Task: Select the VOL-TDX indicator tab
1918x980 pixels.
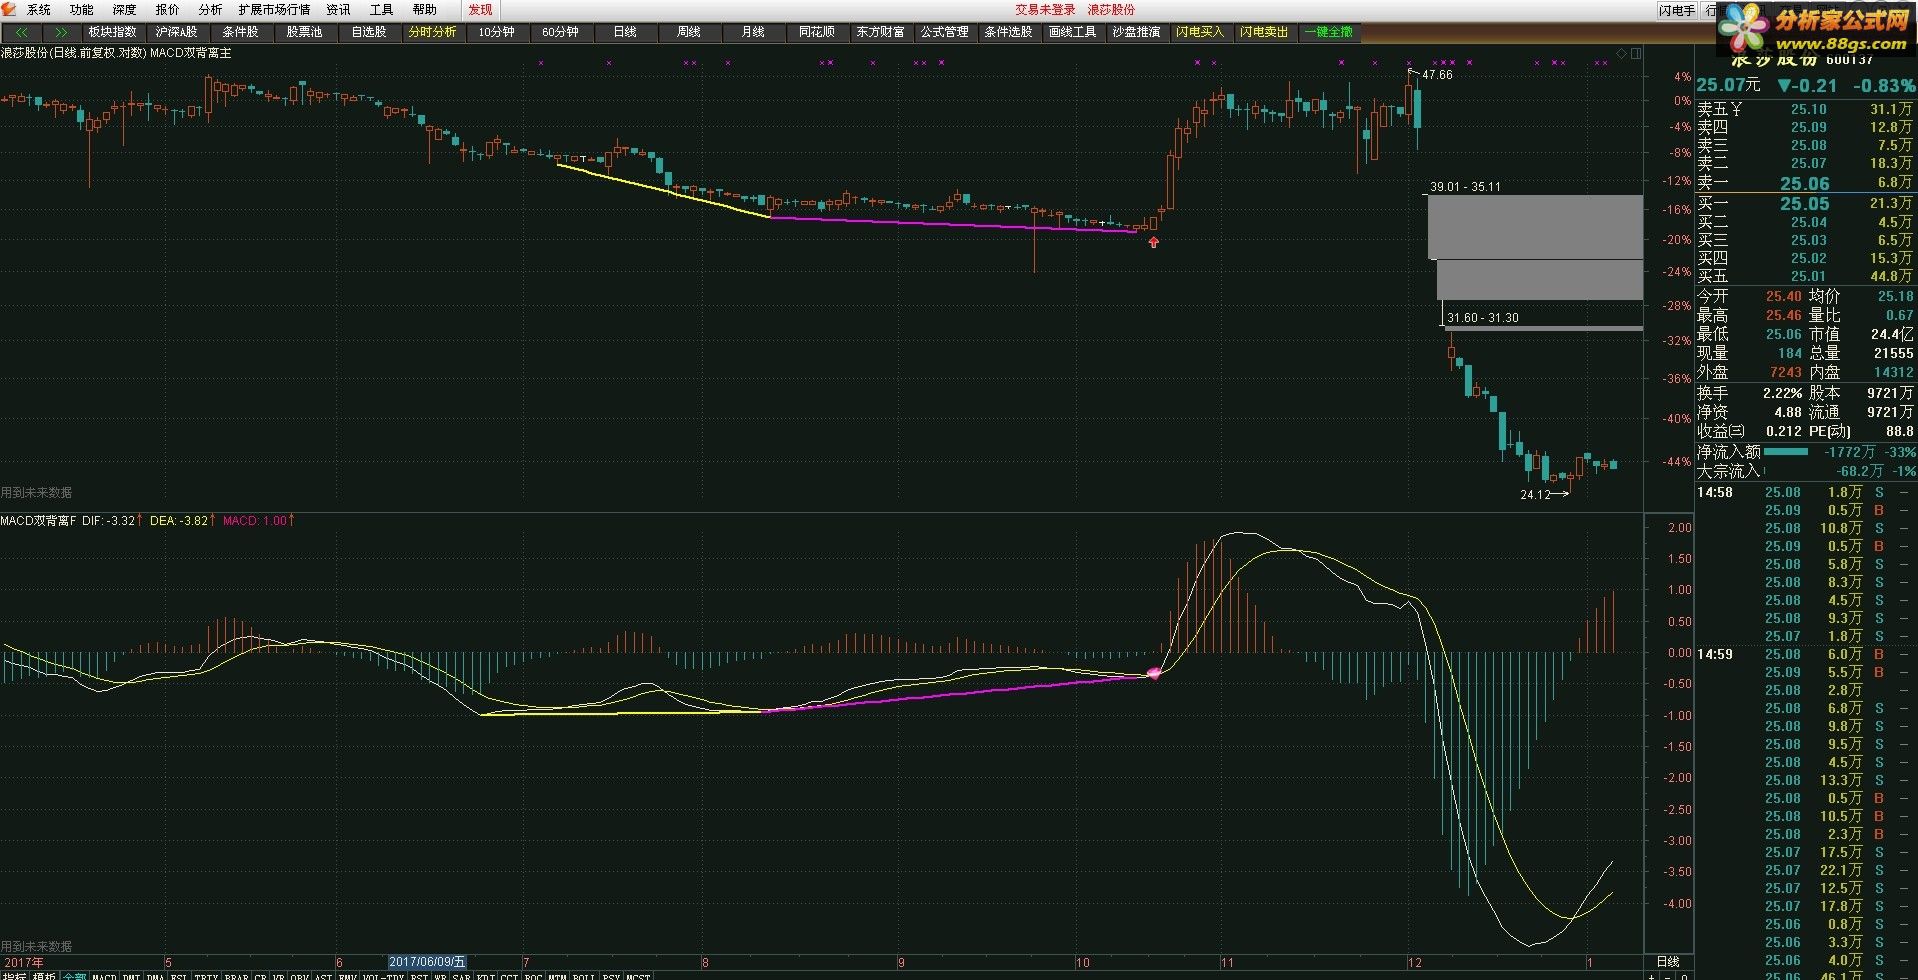Action: [383, 975]
